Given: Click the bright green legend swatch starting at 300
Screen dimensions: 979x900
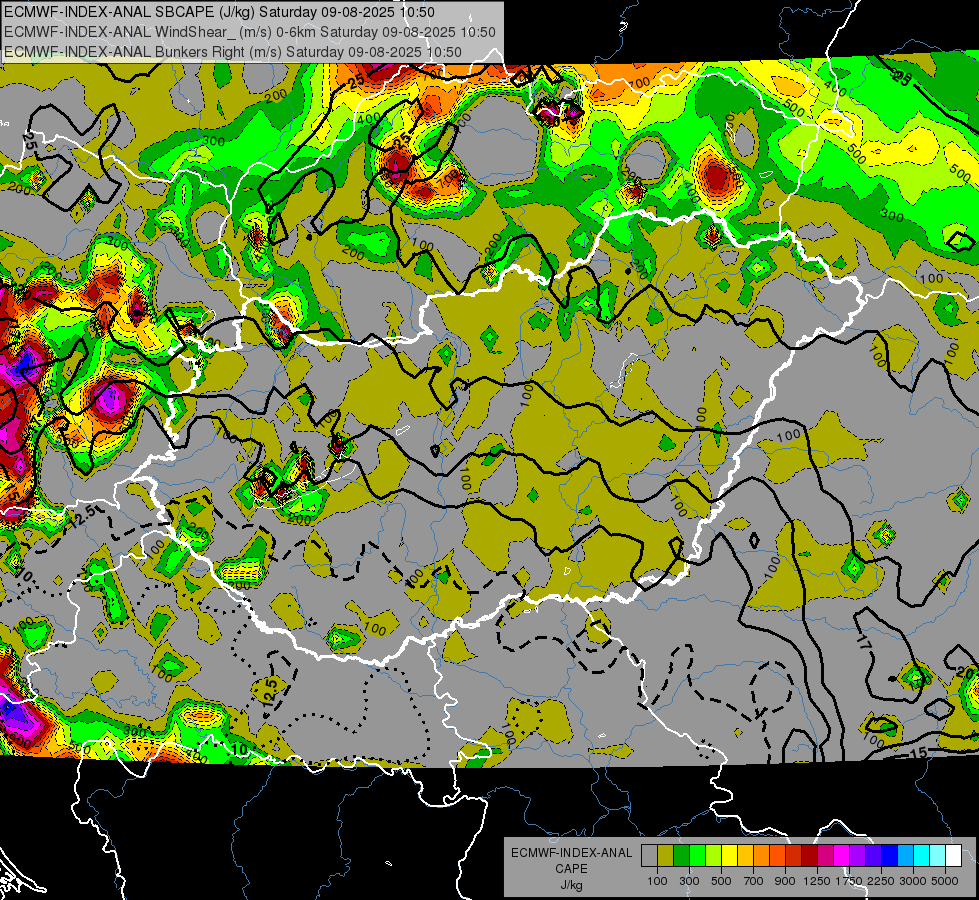Looking at the screenshot, I should click(697, 855).
